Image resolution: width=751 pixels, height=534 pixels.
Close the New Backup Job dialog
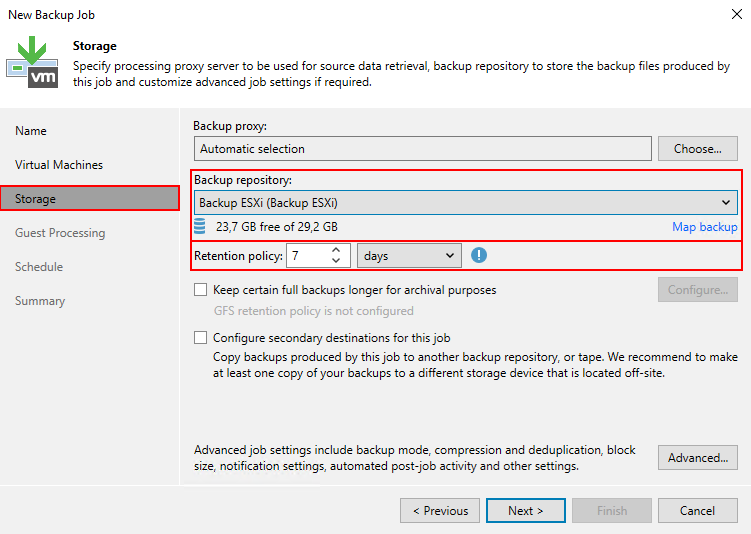737,14
